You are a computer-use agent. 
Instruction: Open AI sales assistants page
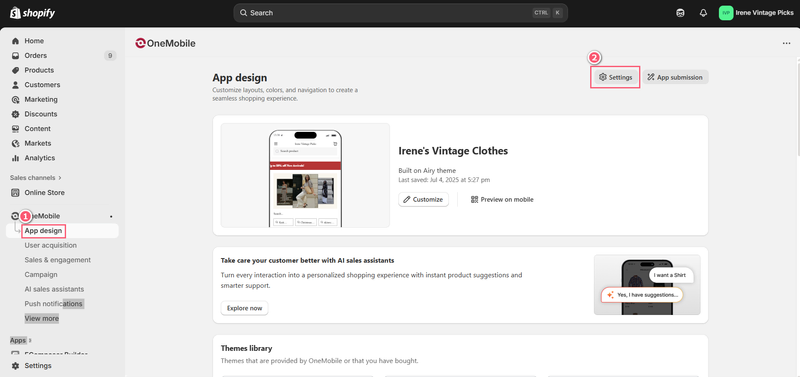pos(54,289)
